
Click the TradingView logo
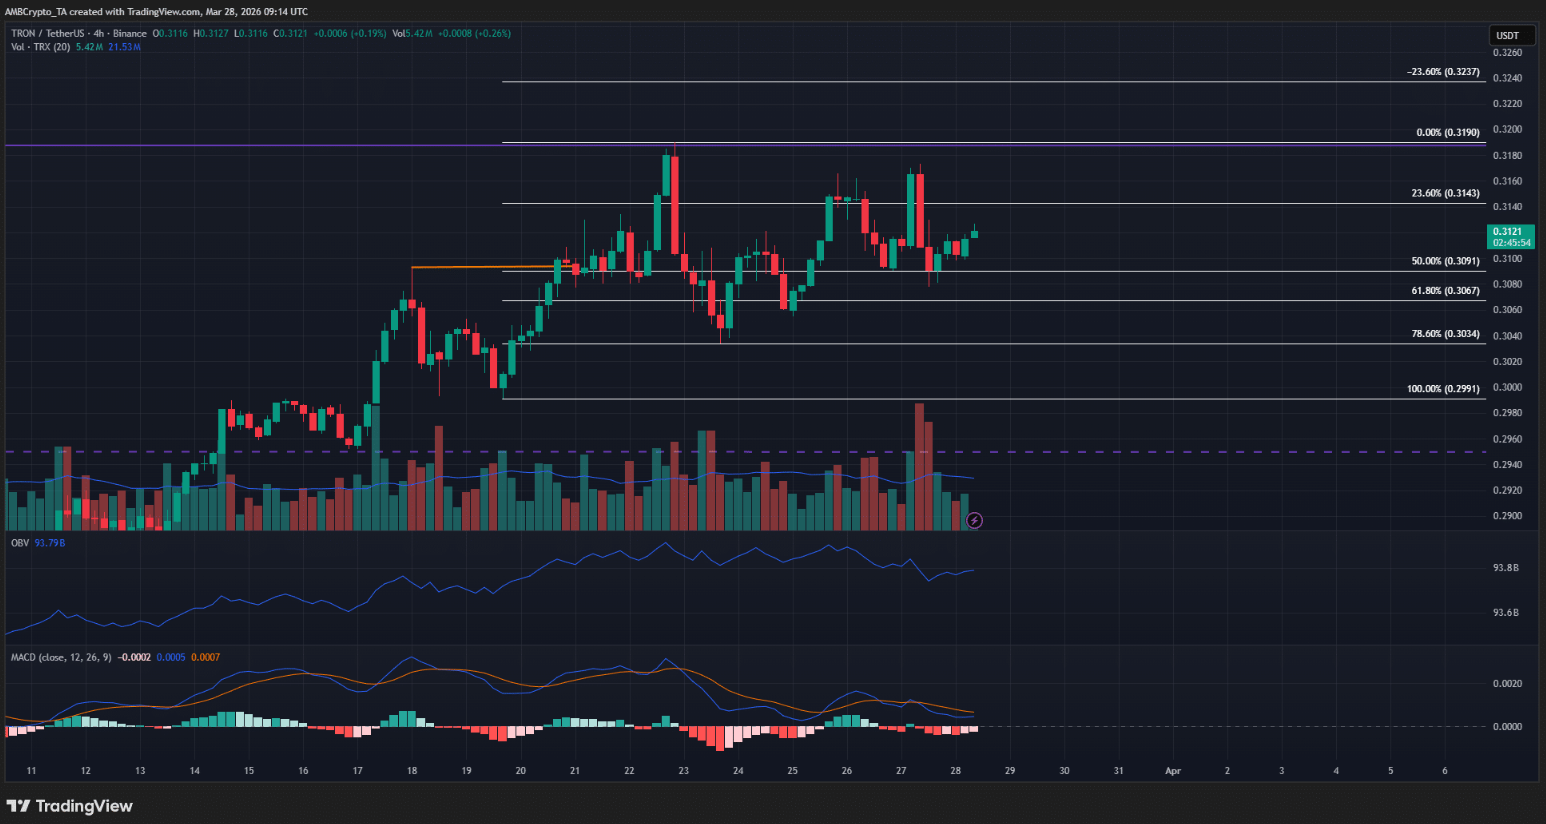click(x=70, y=806)
